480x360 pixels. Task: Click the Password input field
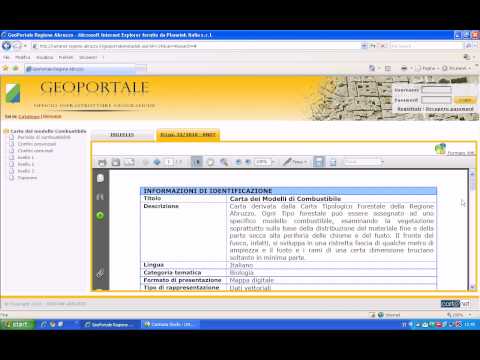coord(436,100)
